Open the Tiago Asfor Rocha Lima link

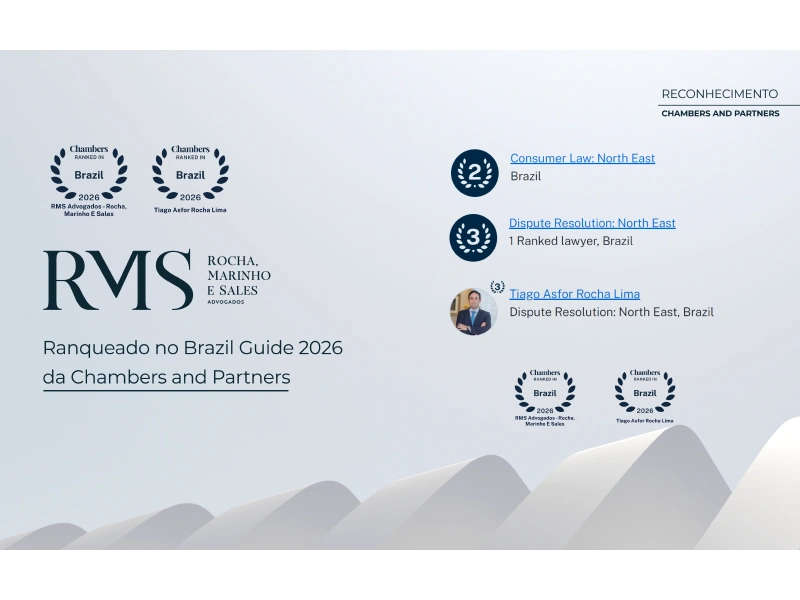[x=574, y=294]
